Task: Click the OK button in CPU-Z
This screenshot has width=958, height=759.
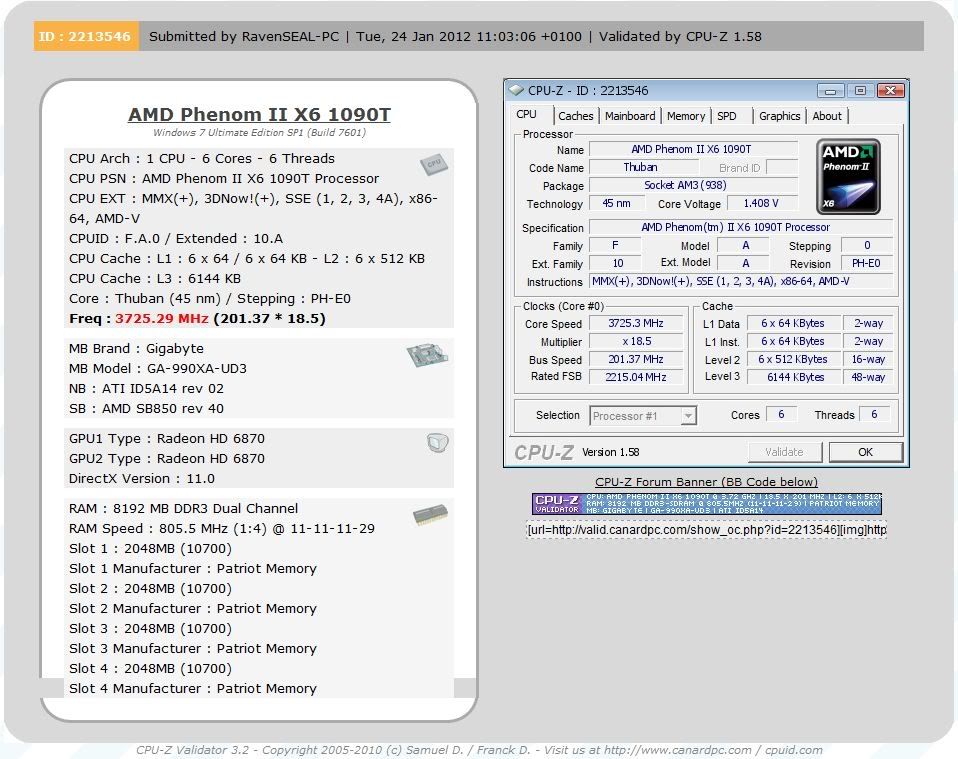Action: 865,452
